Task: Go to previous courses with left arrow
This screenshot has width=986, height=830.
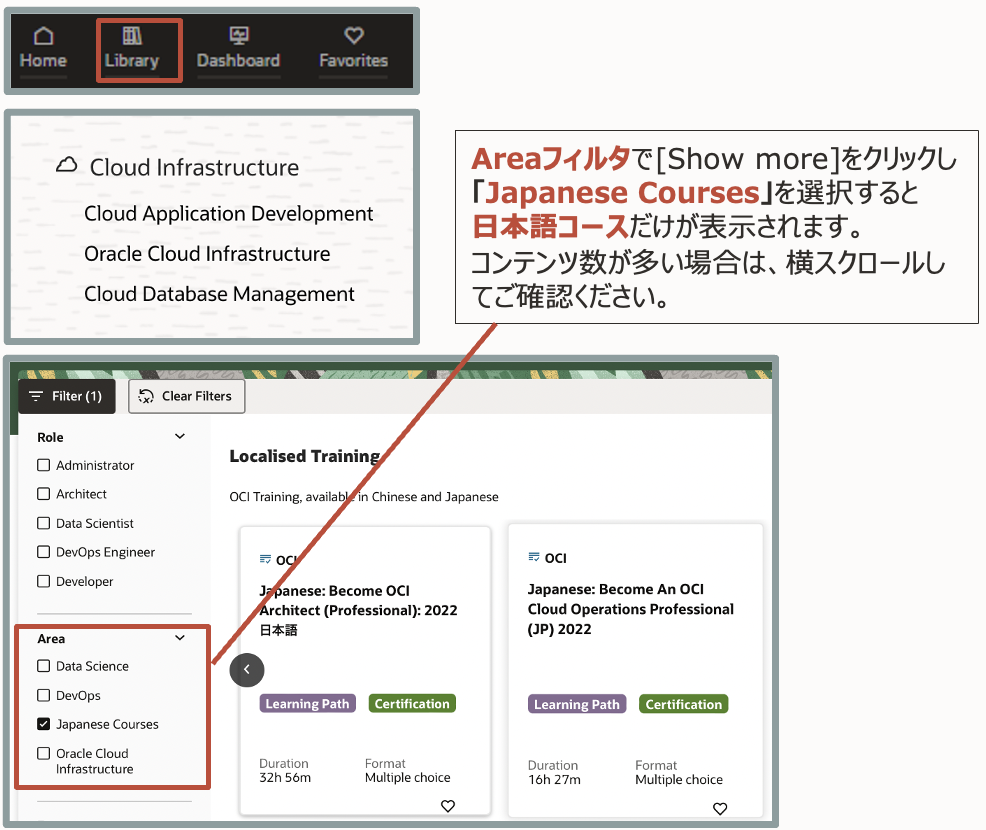Action: (x=247, y=670)
